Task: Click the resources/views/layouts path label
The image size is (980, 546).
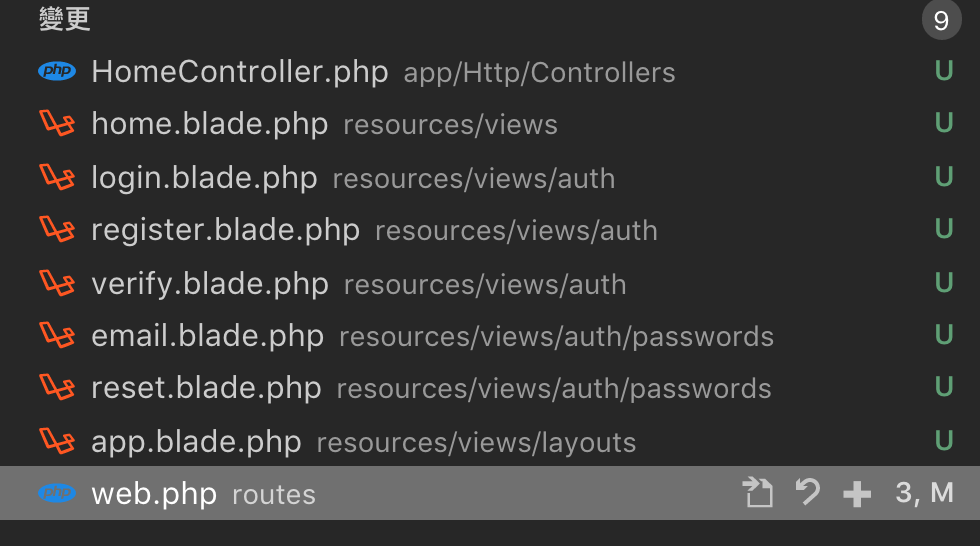Action: click(x=476, y=442)
